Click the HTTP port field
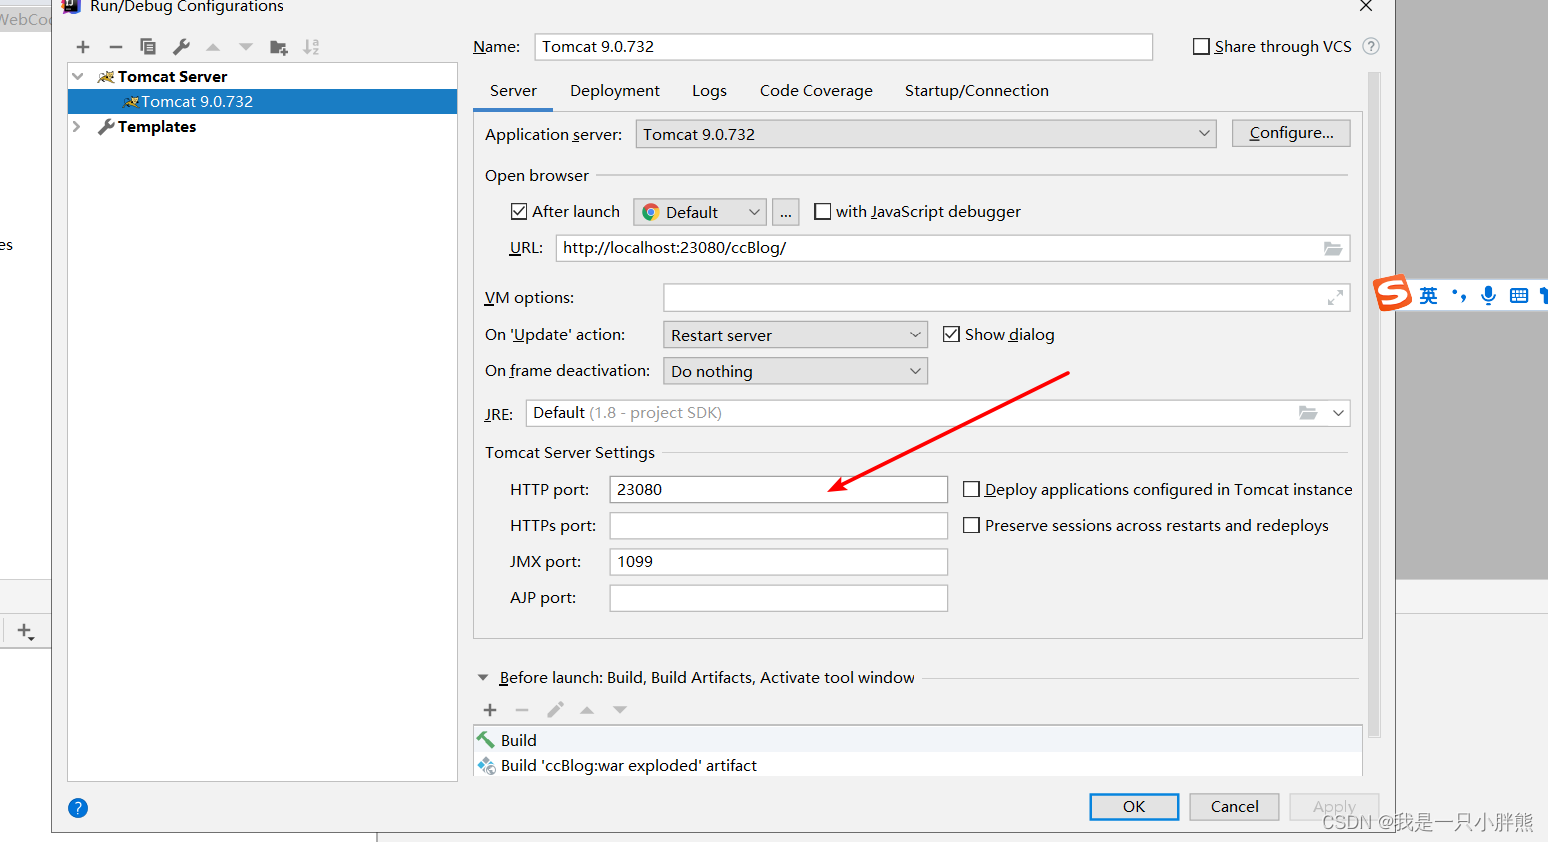The width and height of the screenshot is (1548, 842). point(778,489)
